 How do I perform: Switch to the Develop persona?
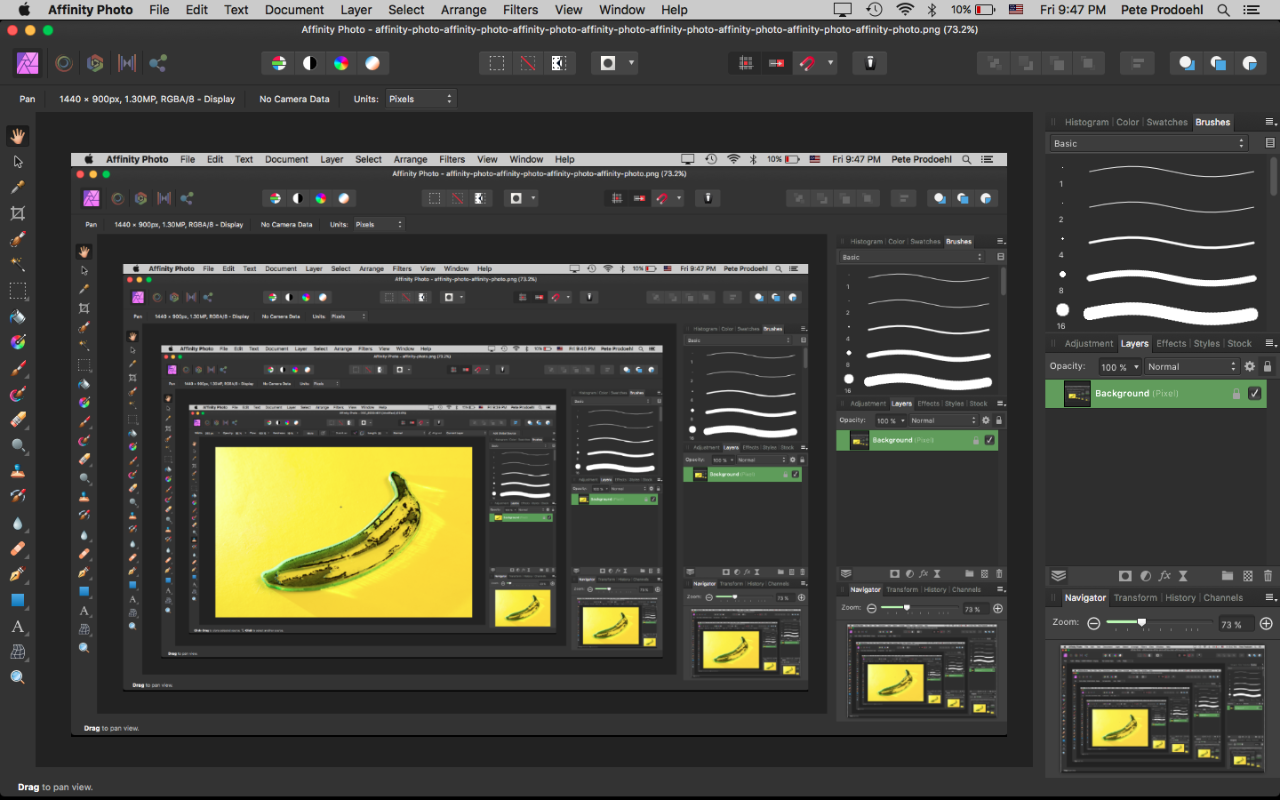click(x=95, y=63)
